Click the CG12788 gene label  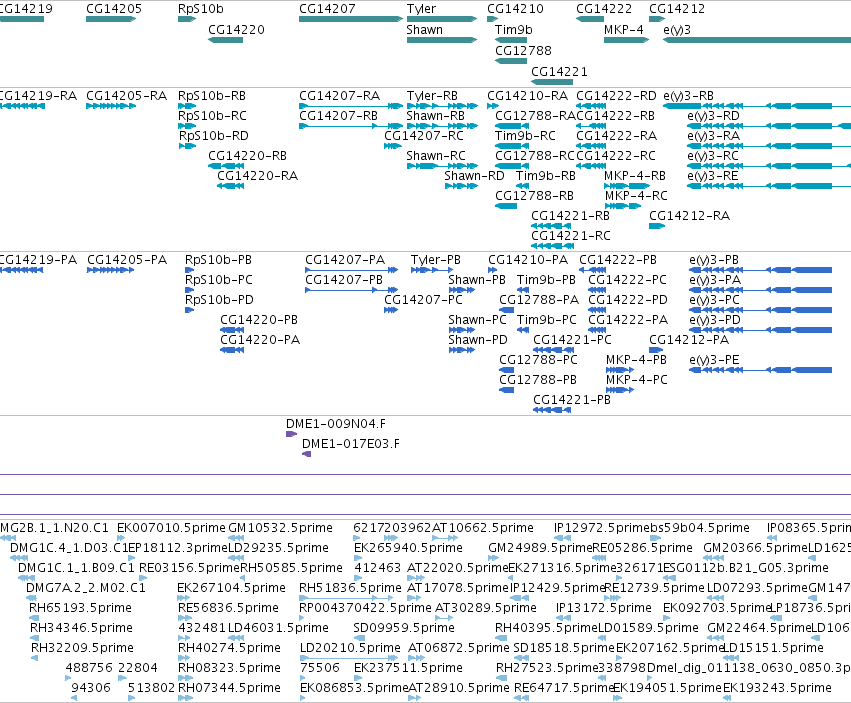(523, 50)
